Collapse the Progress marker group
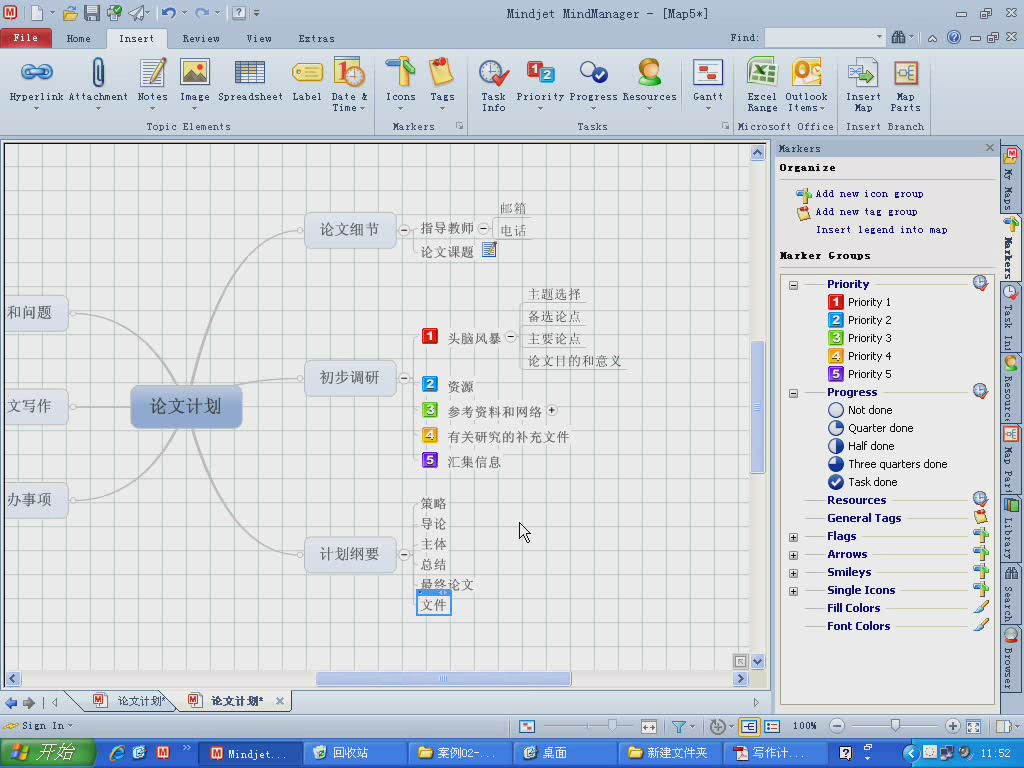The width and height of the screenshot is (1024, 768). (x=793, y=393)
